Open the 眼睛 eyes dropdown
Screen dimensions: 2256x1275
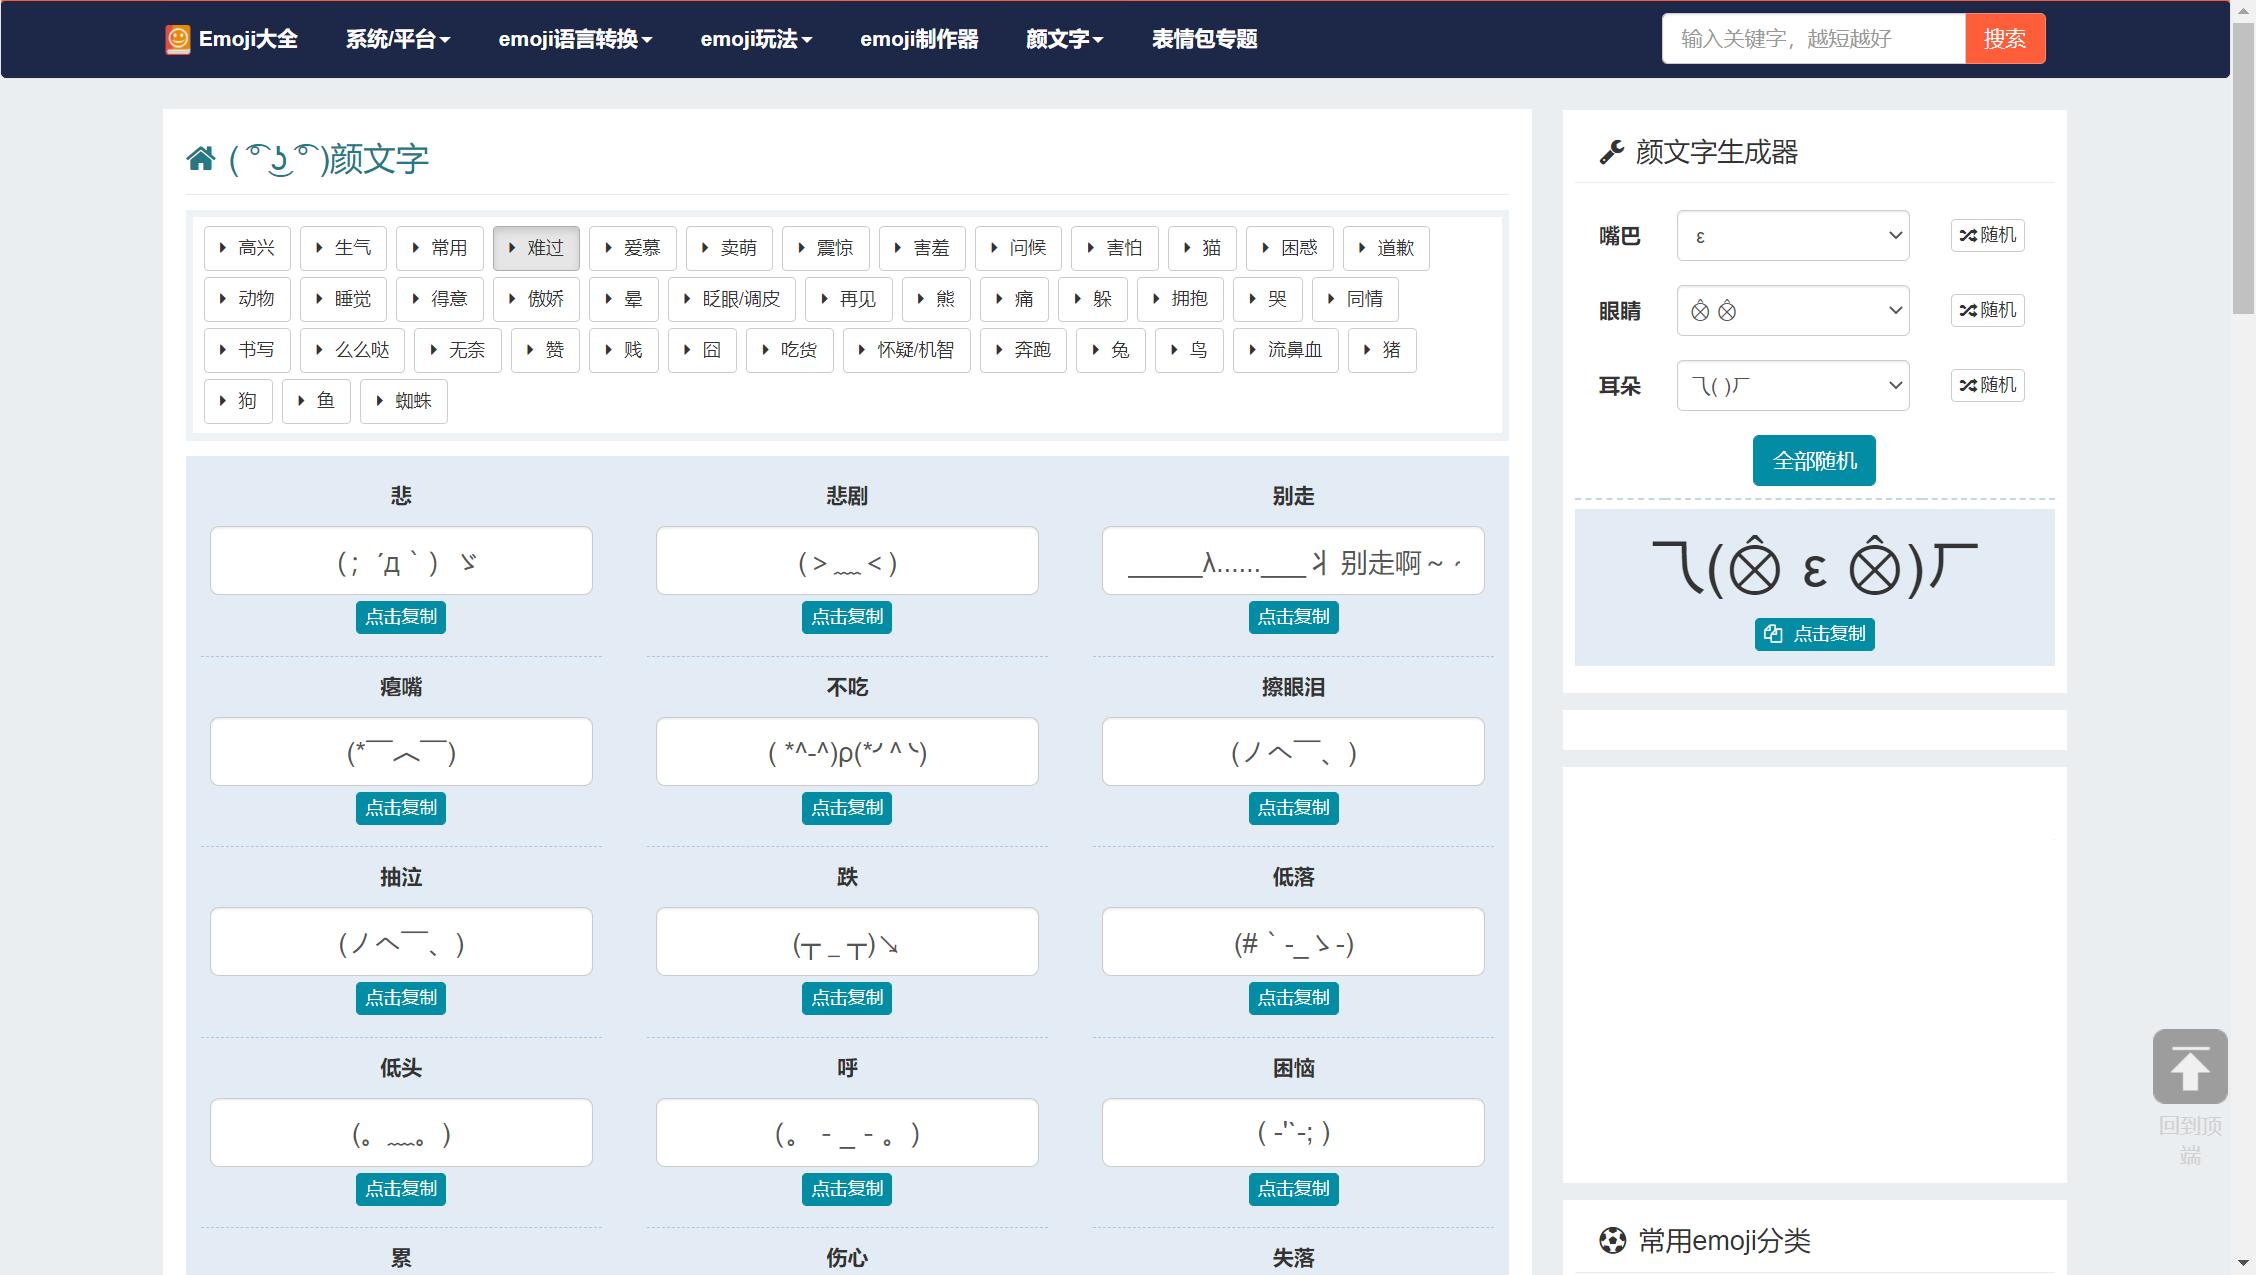click(x=1791, y=310)
